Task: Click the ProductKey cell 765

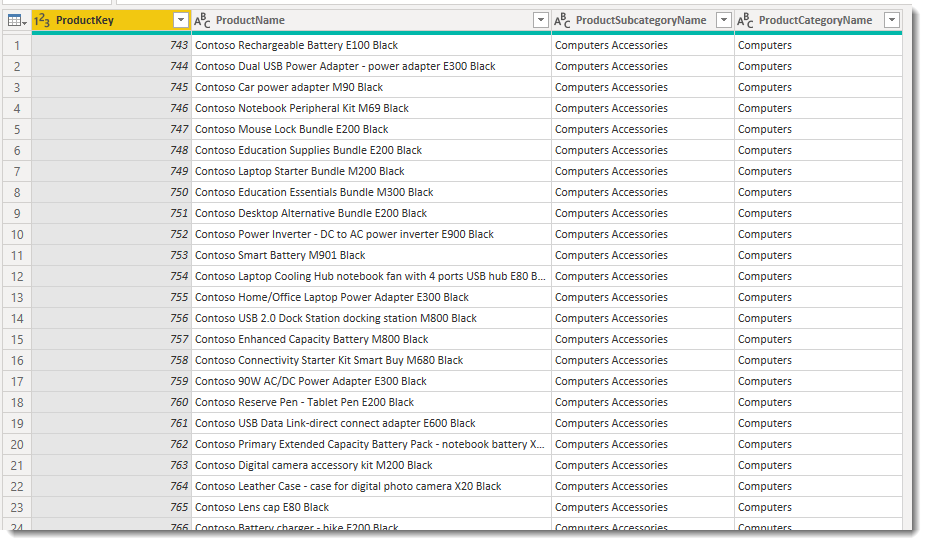Action: [112, 508]
